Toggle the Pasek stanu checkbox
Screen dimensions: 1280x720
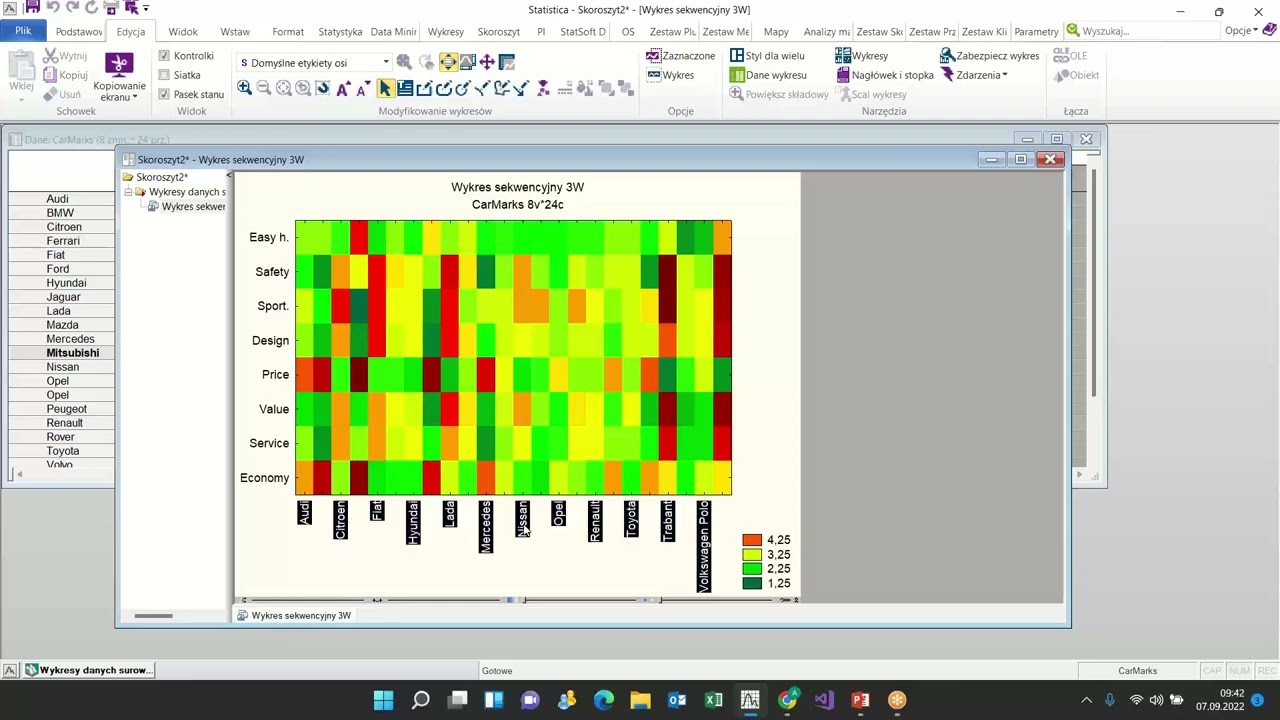click(164, 94)
